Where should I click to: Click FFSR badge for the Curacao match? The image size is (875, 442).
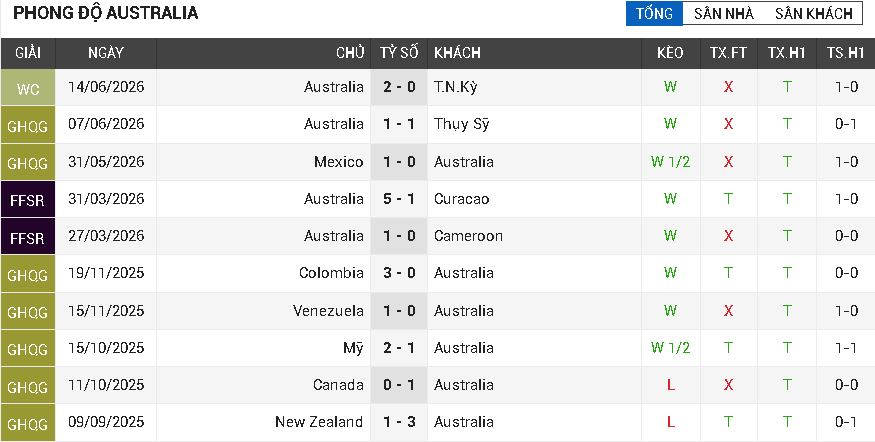pos(28,199)
